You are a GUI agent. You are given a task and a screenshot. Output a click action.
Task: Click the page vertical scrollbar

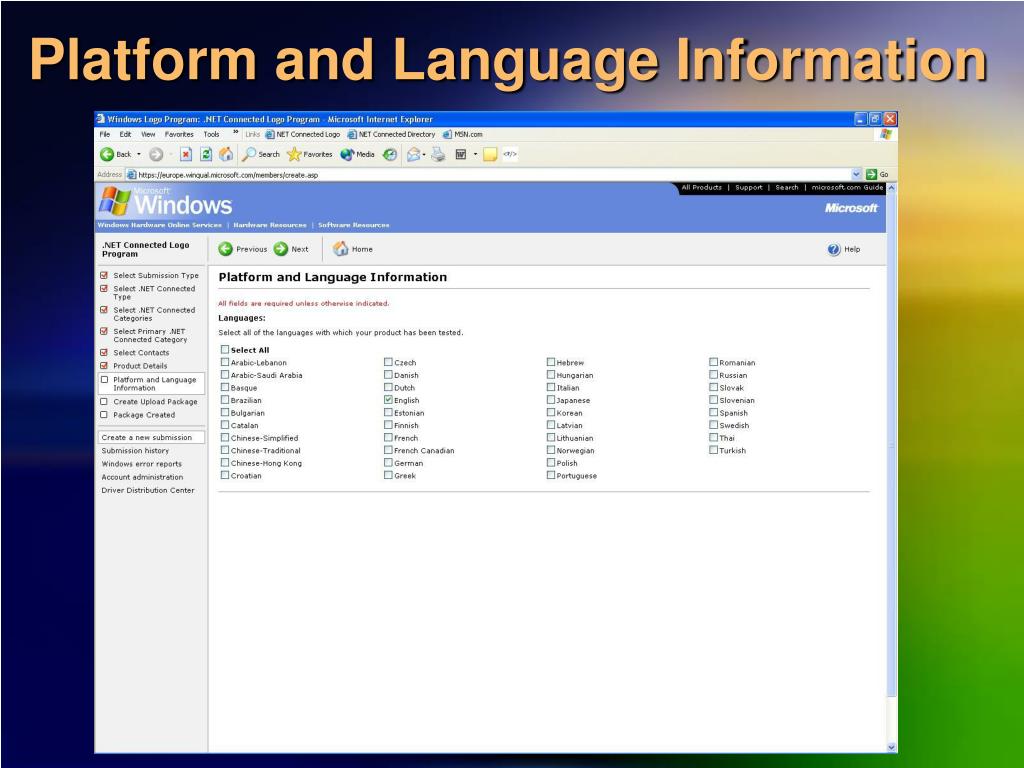(x=891, y=468)
